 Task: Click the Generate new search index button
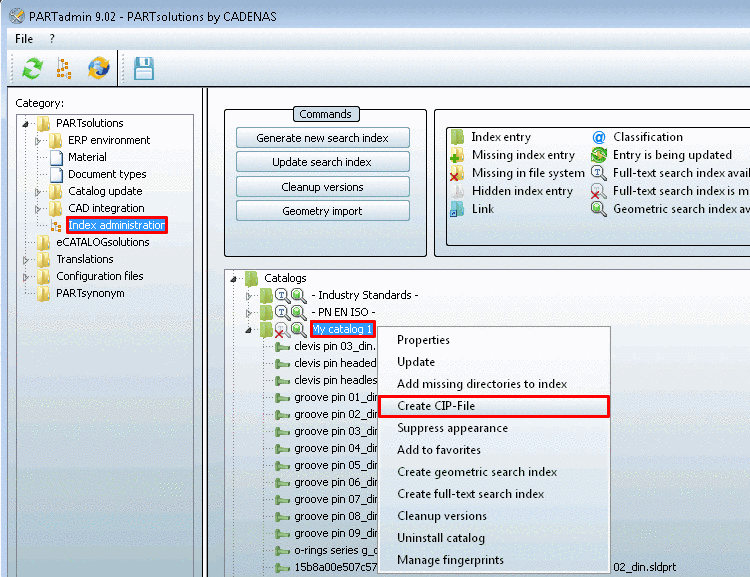point(322,138)
